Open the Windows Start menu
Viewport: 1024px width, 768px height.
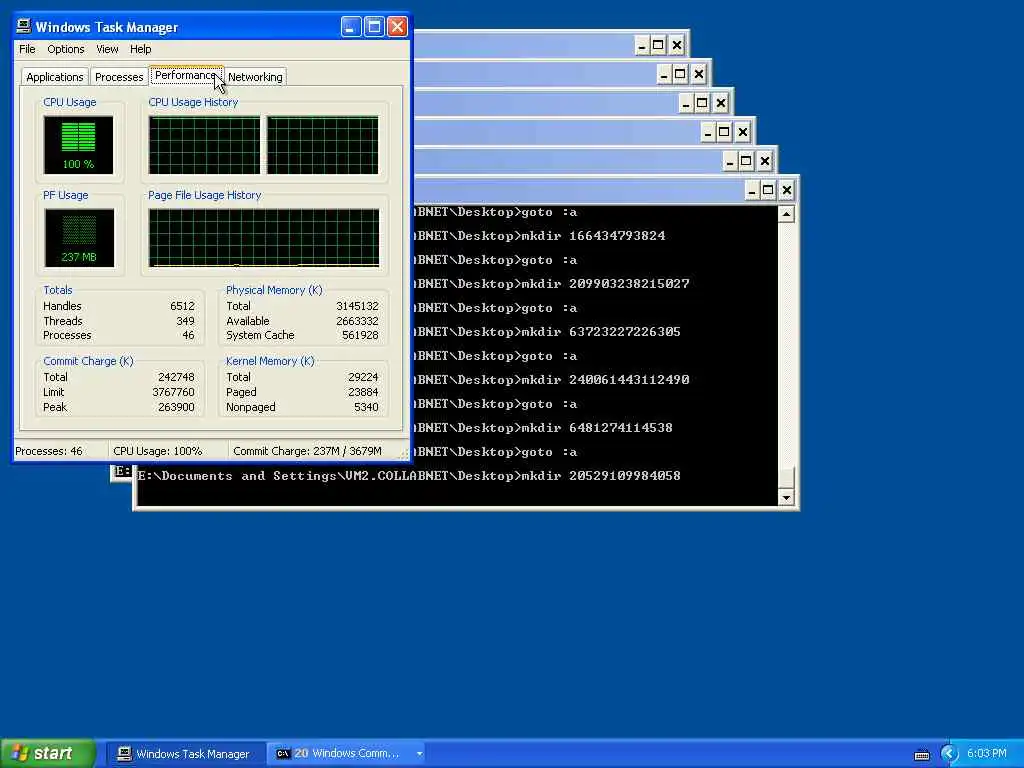(48, 754)
